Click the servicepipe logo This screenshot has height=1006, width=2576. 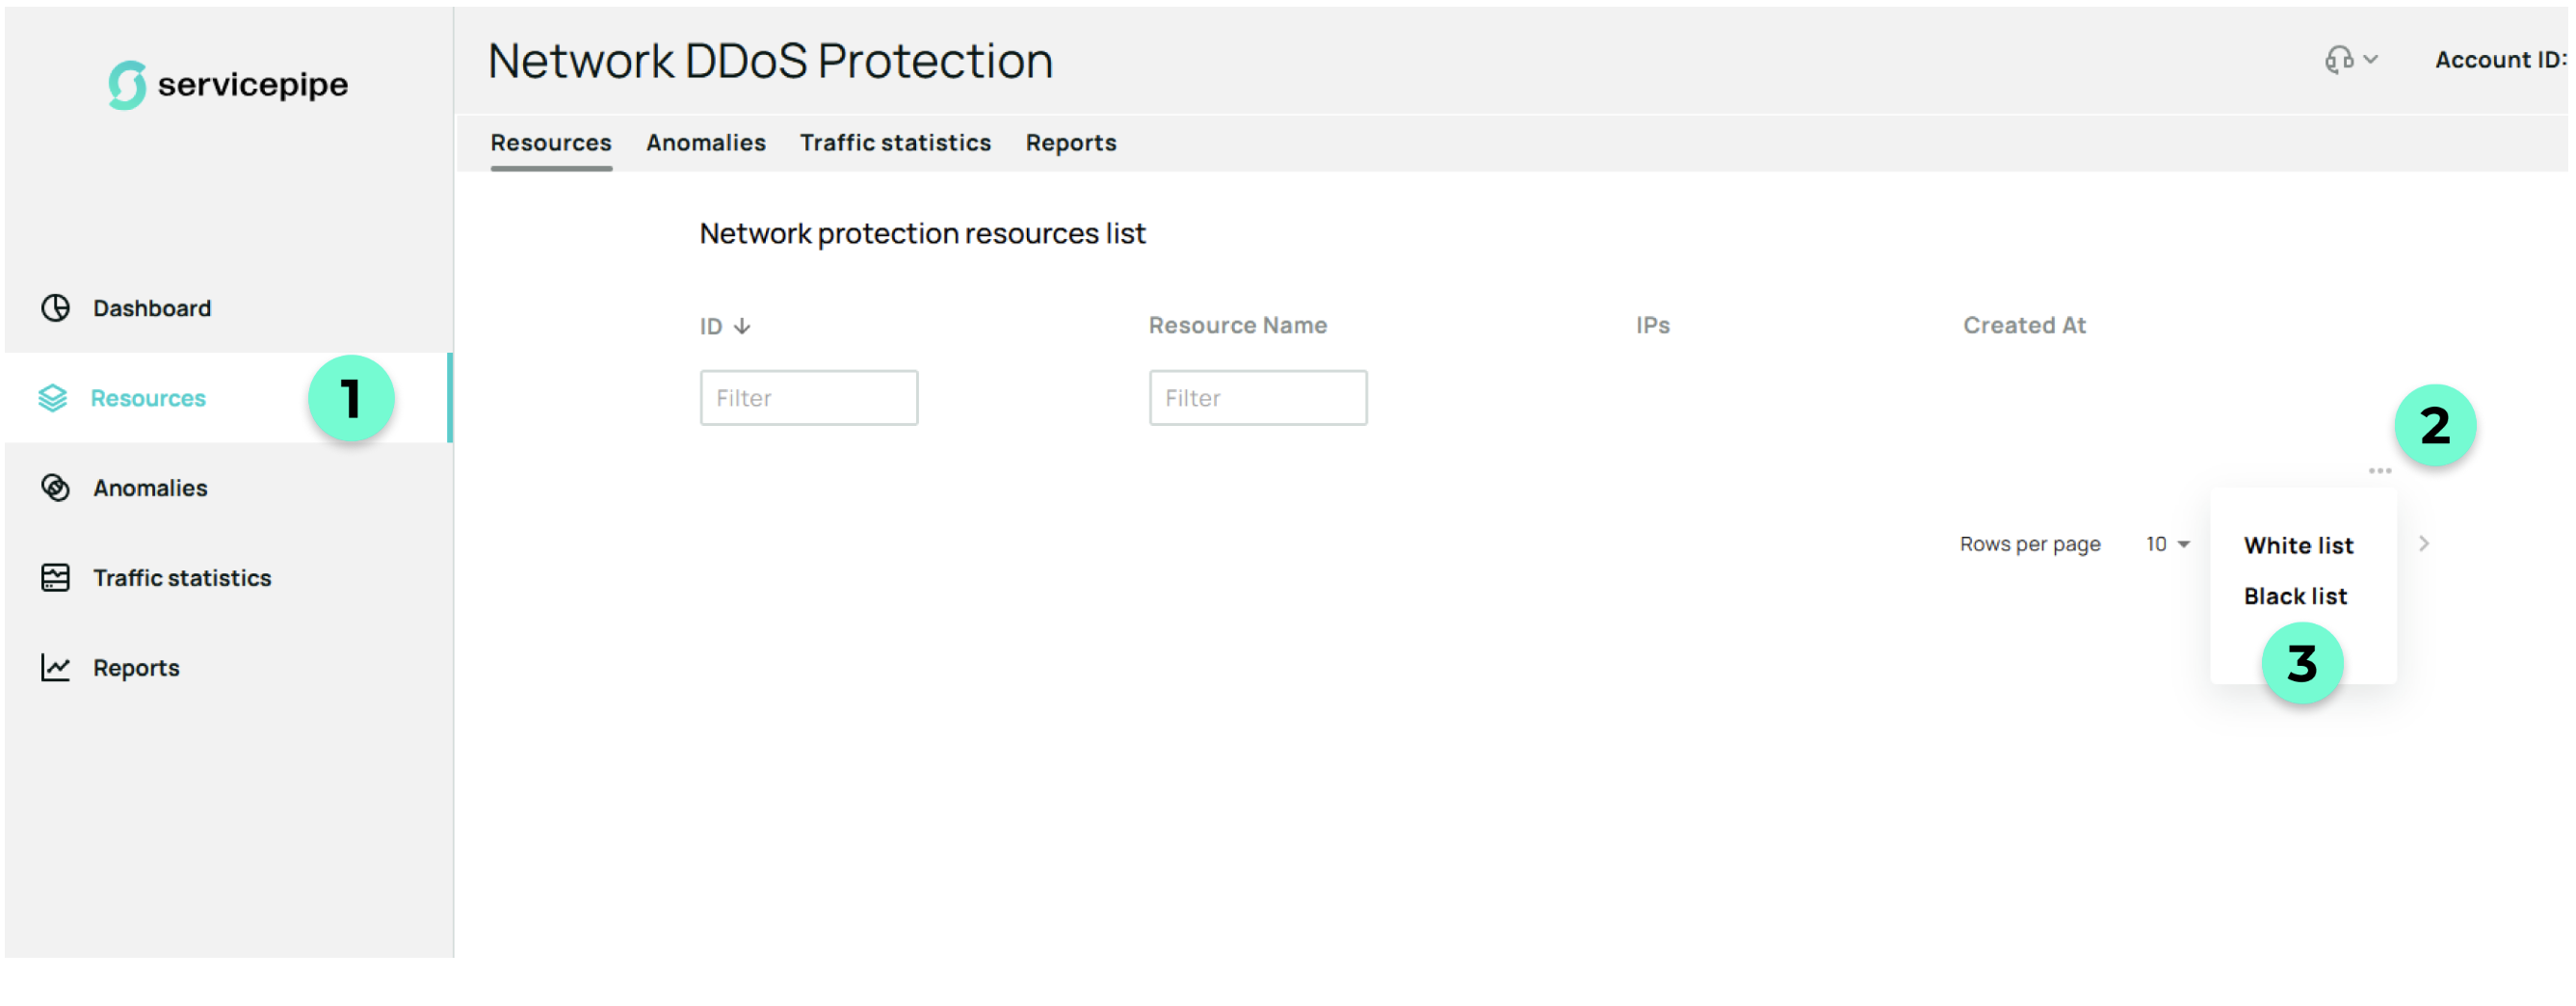pos(228,85)
